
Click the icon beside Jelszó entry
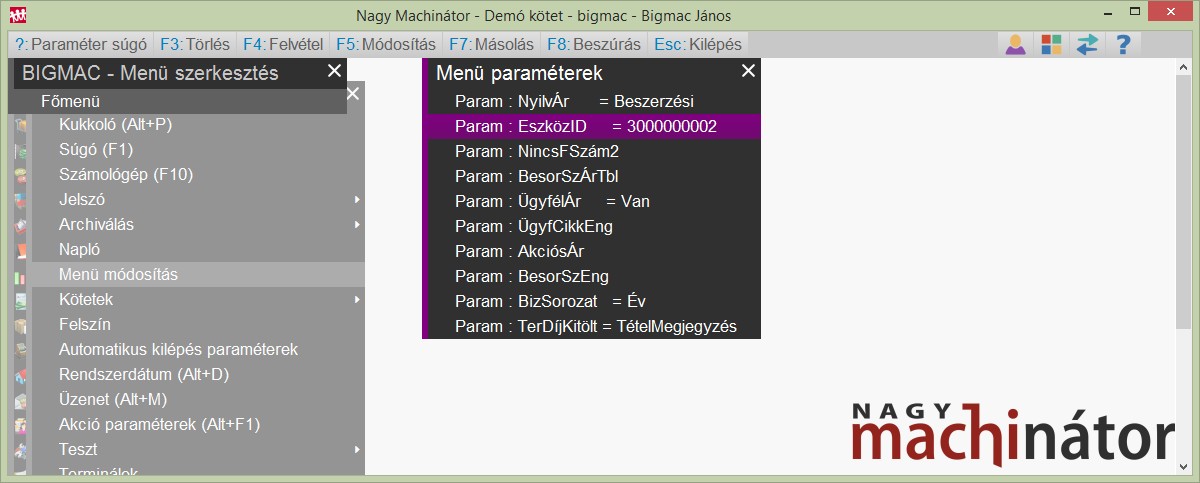tap(22, 199)
